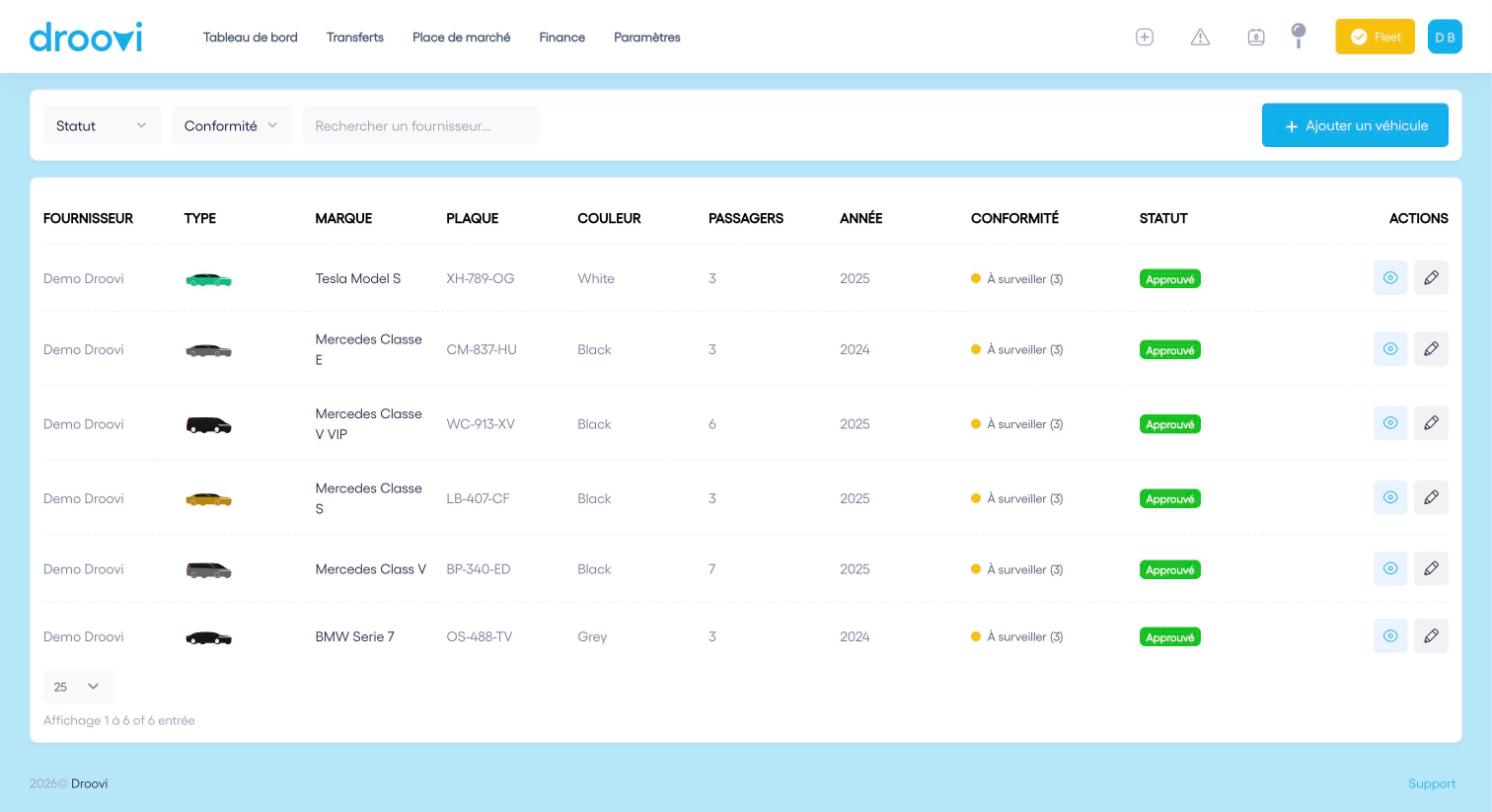Click the XH-789-OG plate cell
1492x812 pixels.
[480, 279]
